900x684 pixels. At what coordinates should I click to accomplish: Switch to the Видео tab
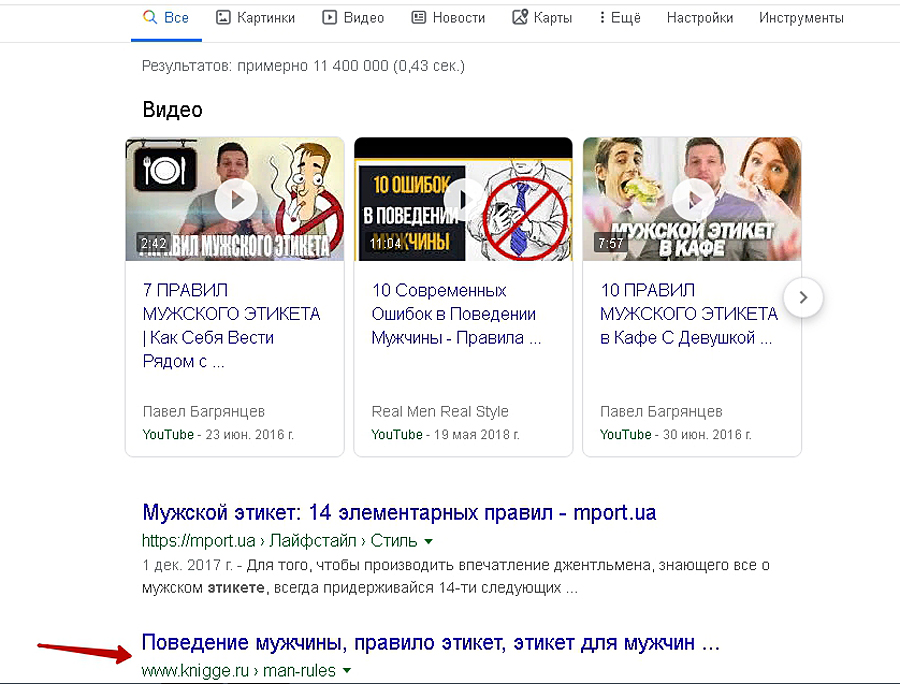pyautogui.click(x=354, y=18)
